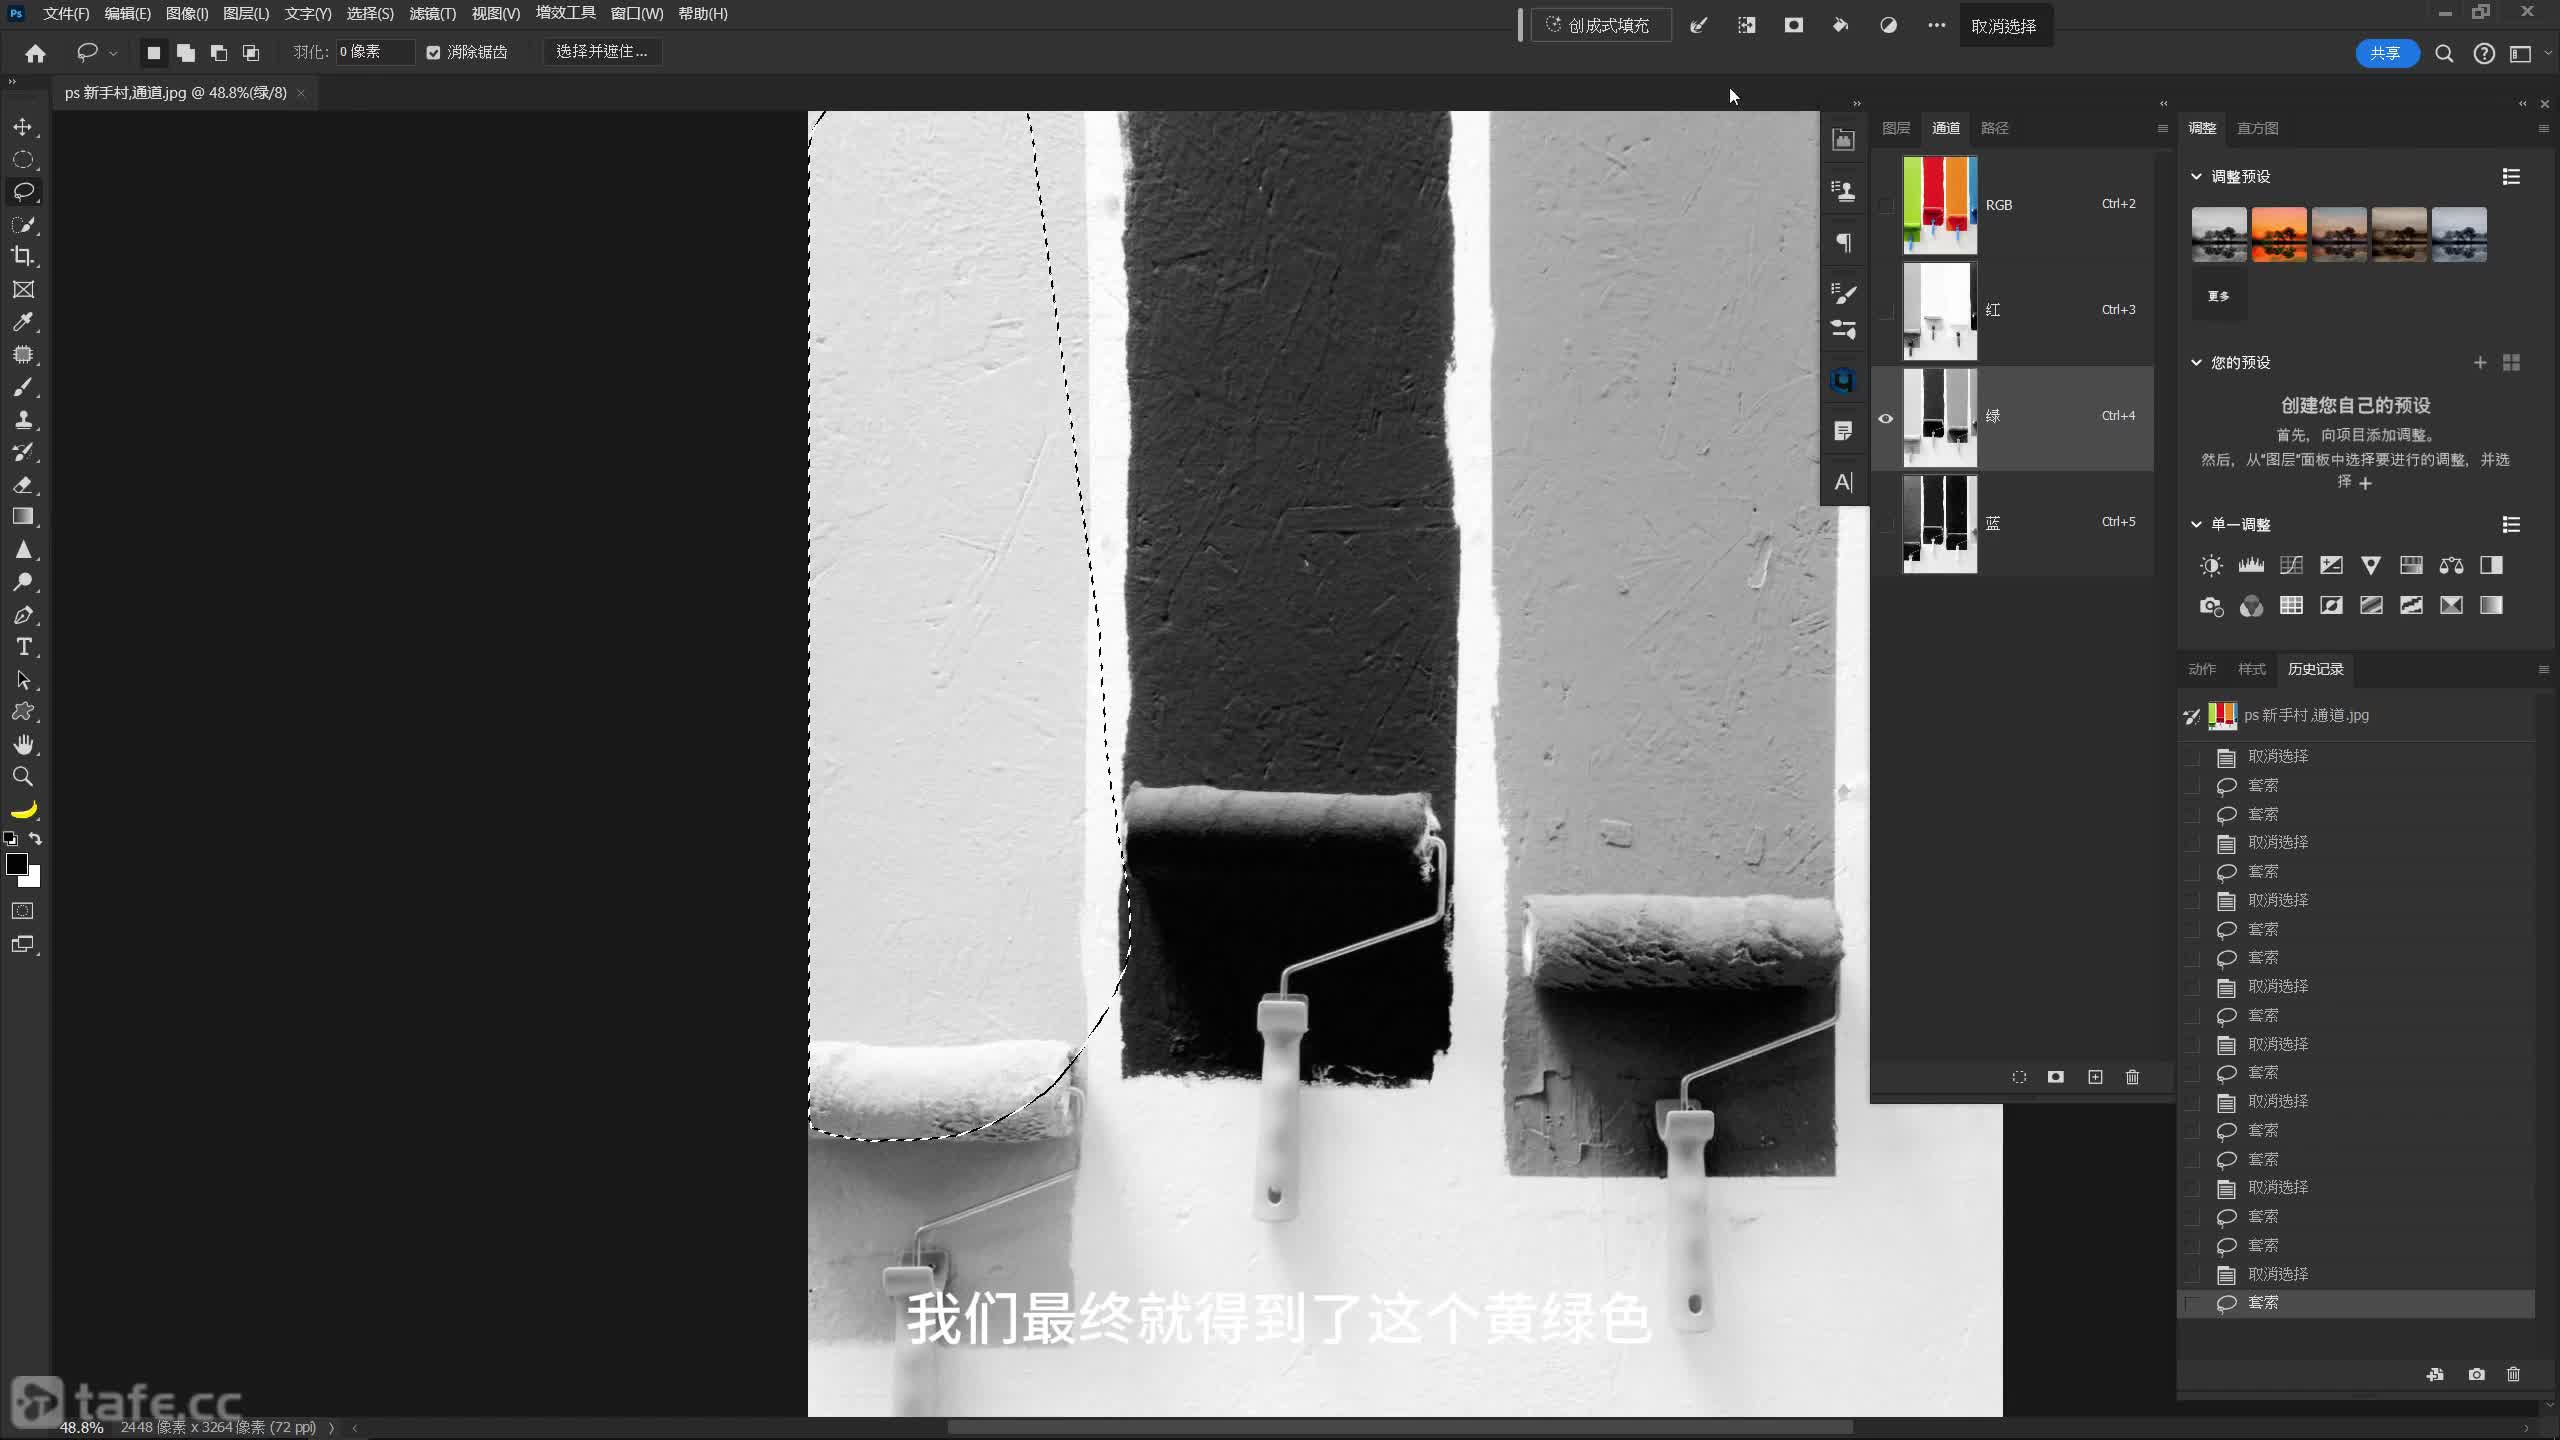Collapse the 单一调整 section
Image resolution: width=2560 pixels, height=1440 pixels.
pos(2196,524)
